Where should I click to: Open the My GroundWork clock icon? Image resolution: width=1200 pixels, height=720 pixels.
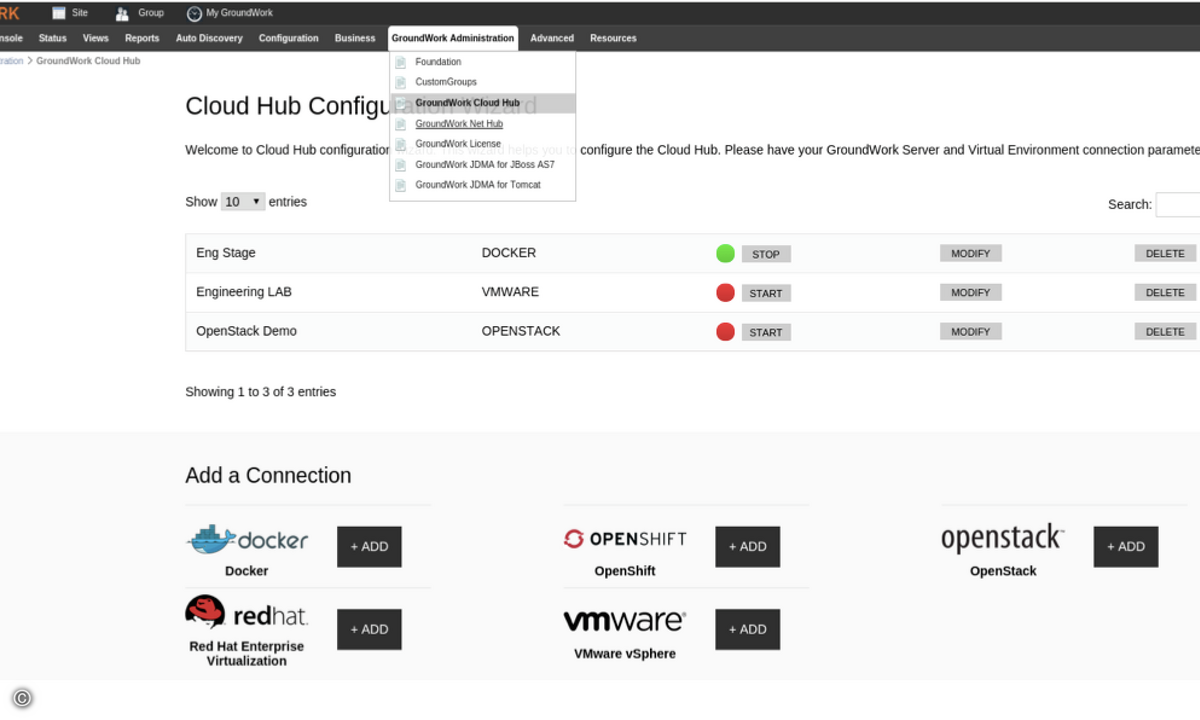point(194,14)
